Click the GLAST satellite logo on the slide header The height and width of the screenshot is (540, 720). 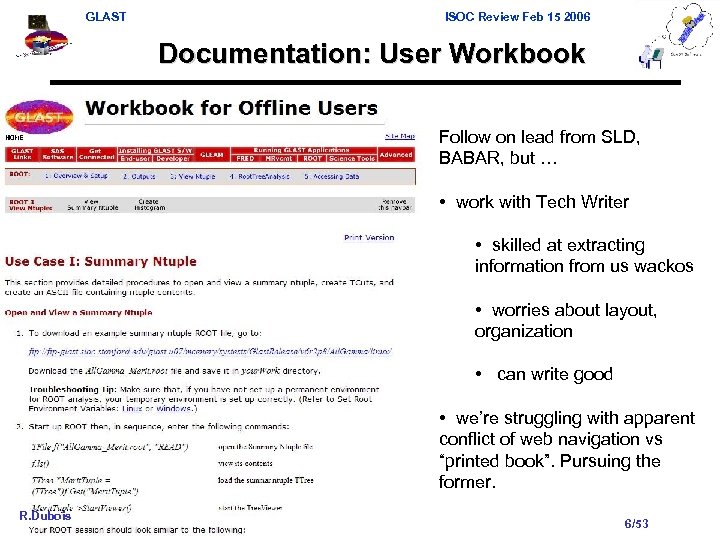[x=45, y=37]
